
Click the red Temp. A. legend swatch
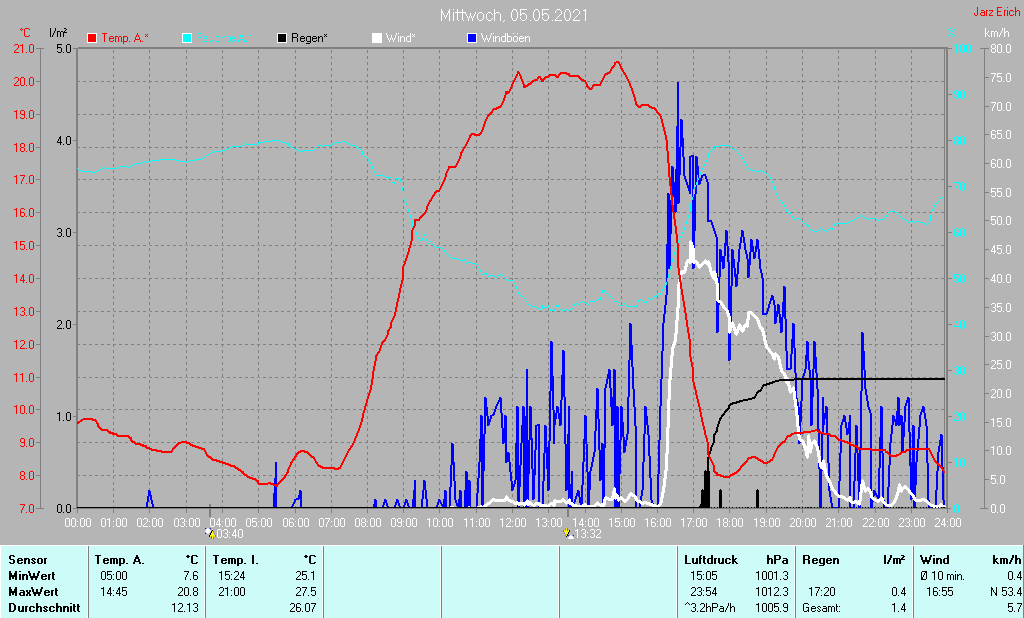(x=92, y=39)
